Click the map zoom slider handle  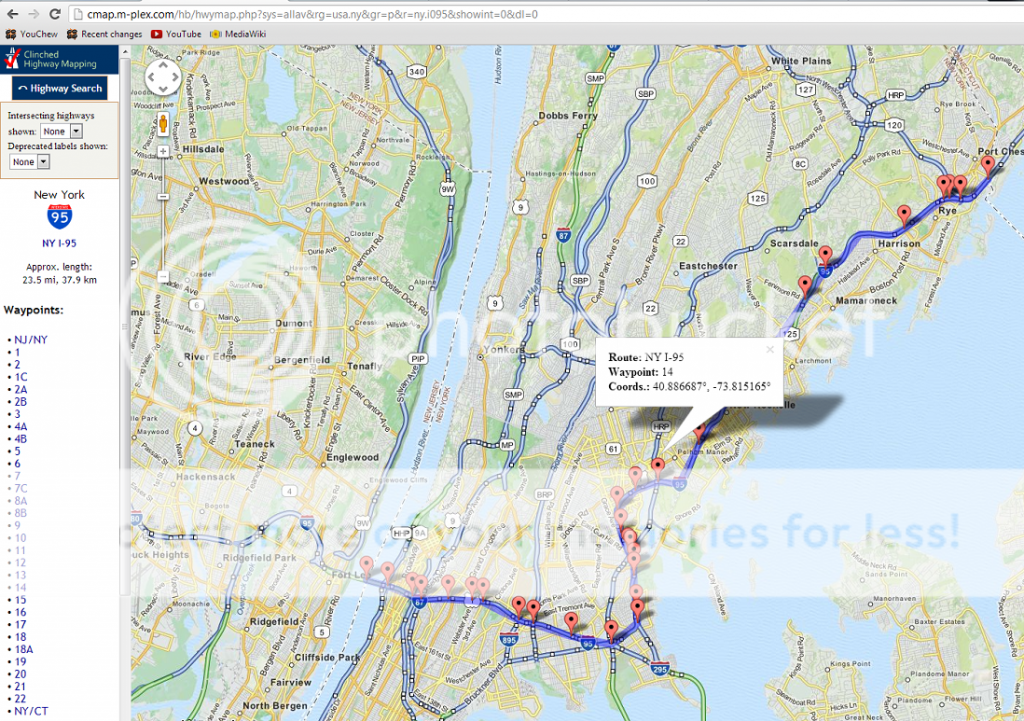coord(162,276)
